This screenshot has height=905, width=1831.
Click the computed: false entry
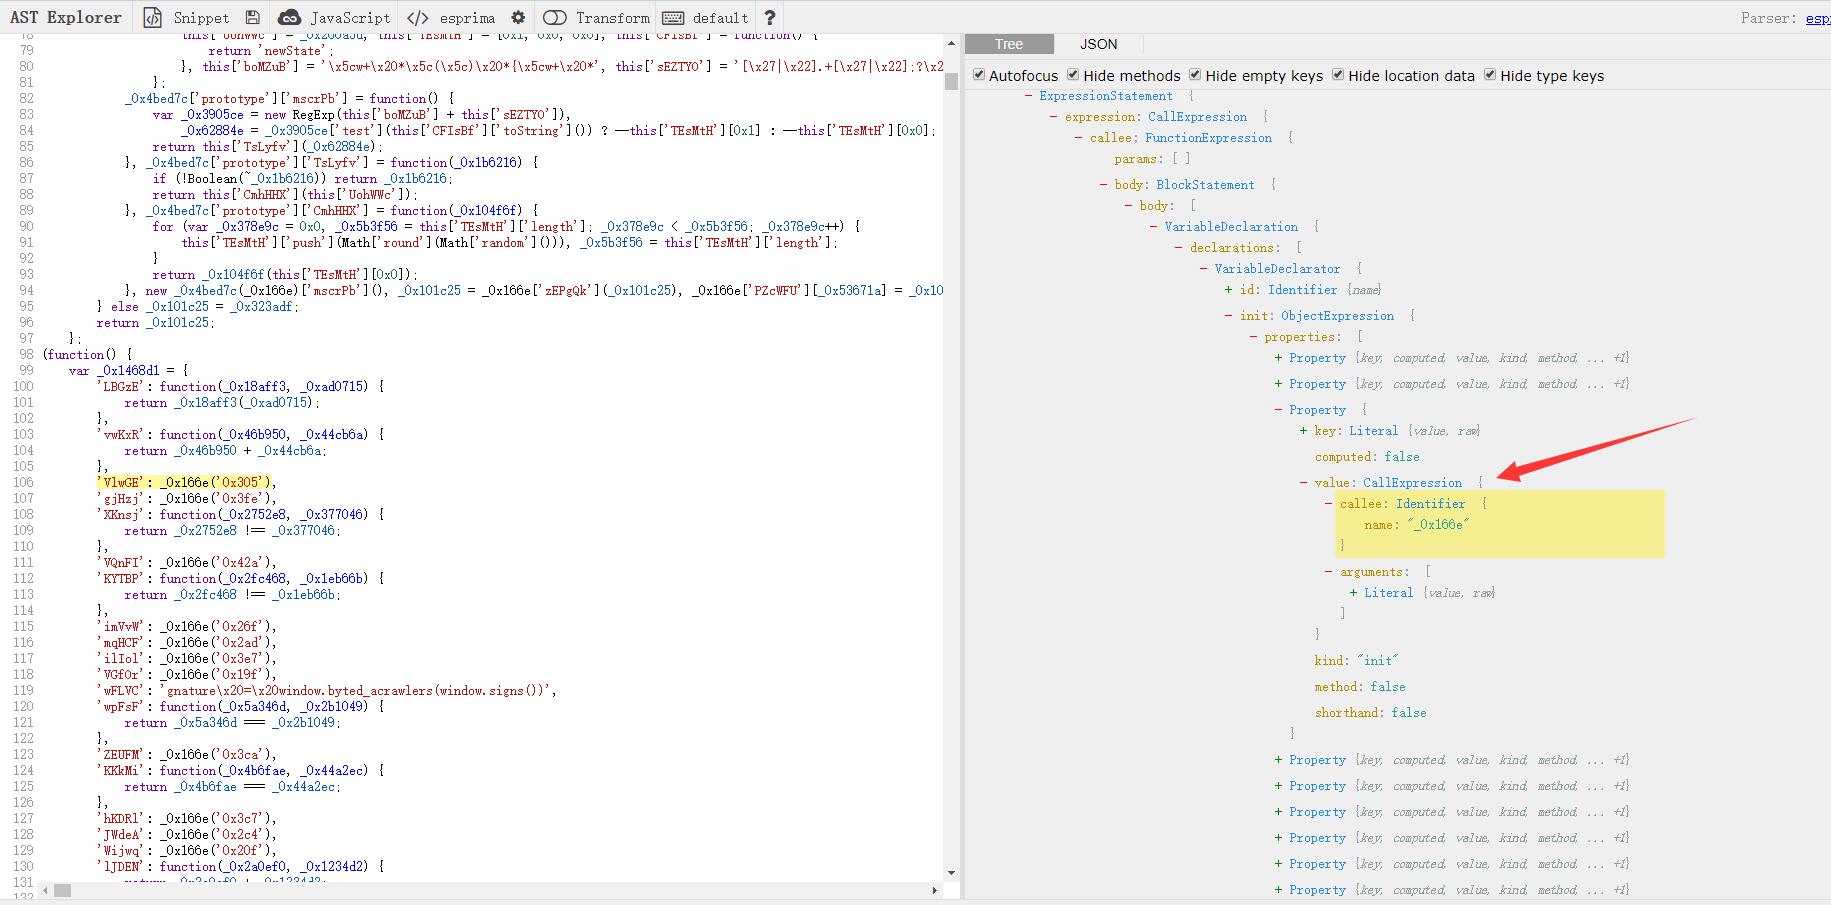click(1367, 457)
